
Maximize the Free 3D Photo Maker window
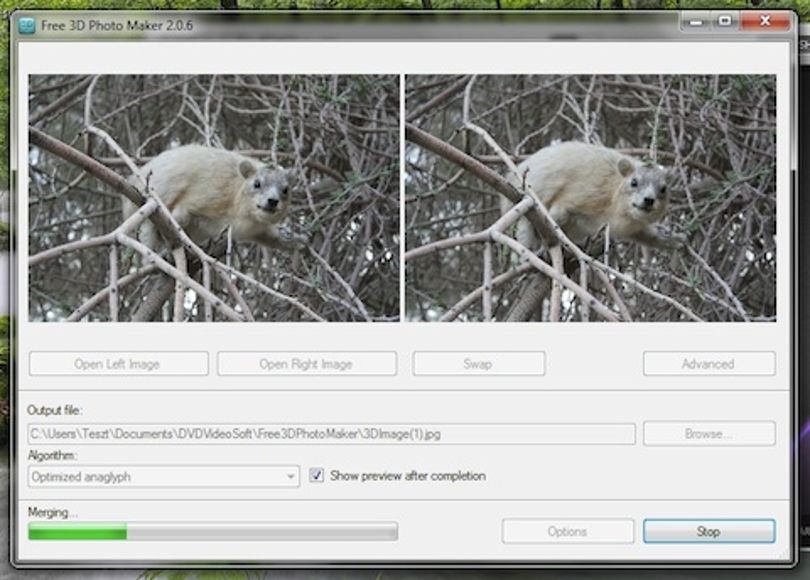point(725,21)
